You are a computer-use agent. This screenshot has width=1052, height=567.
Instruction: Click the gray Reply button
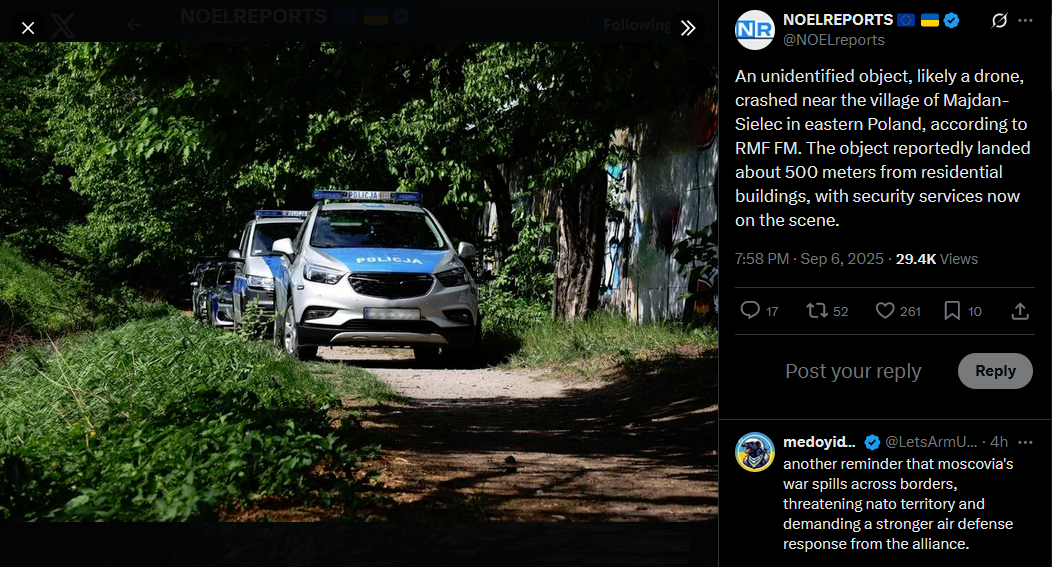coord(995,371)
